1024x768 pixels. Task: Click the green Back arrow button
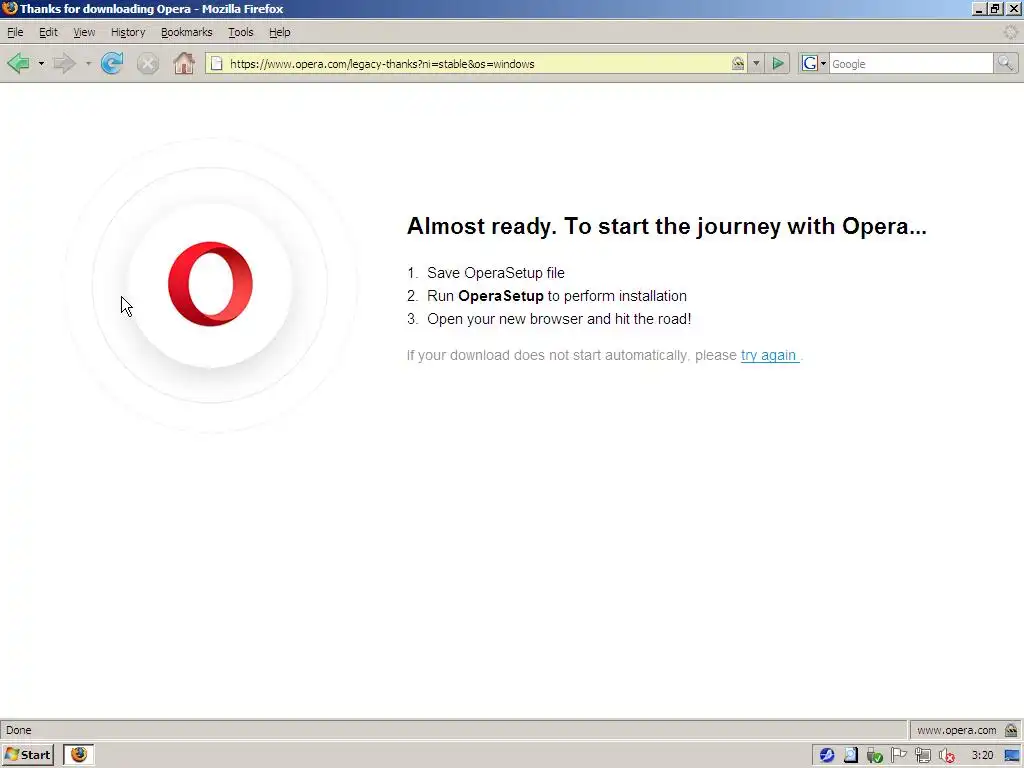pyautogui.click(x=18, y=63)
